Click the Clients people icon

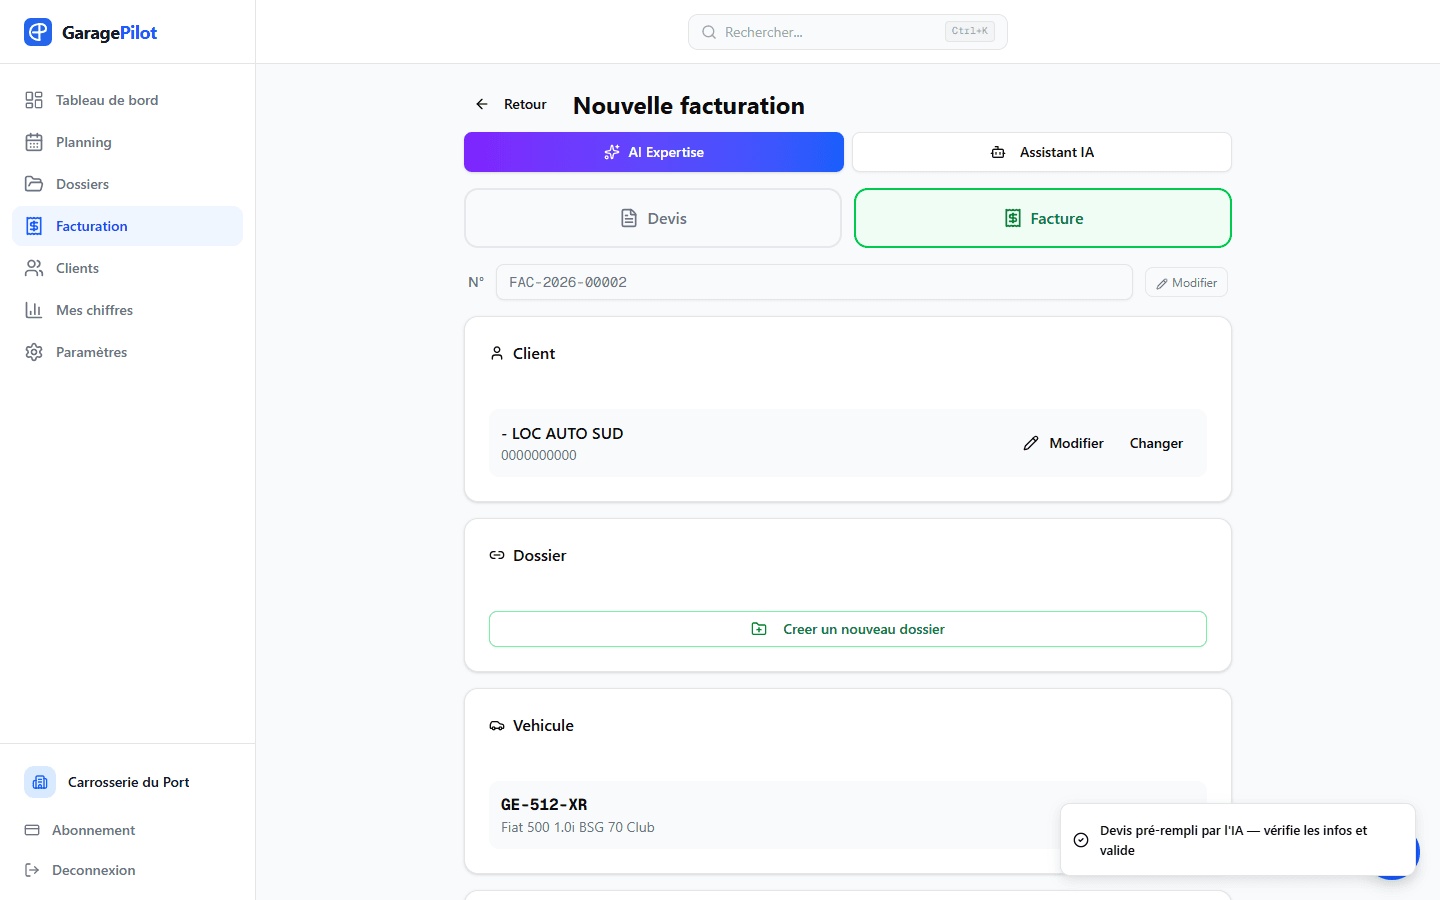(x=34, y=268)
